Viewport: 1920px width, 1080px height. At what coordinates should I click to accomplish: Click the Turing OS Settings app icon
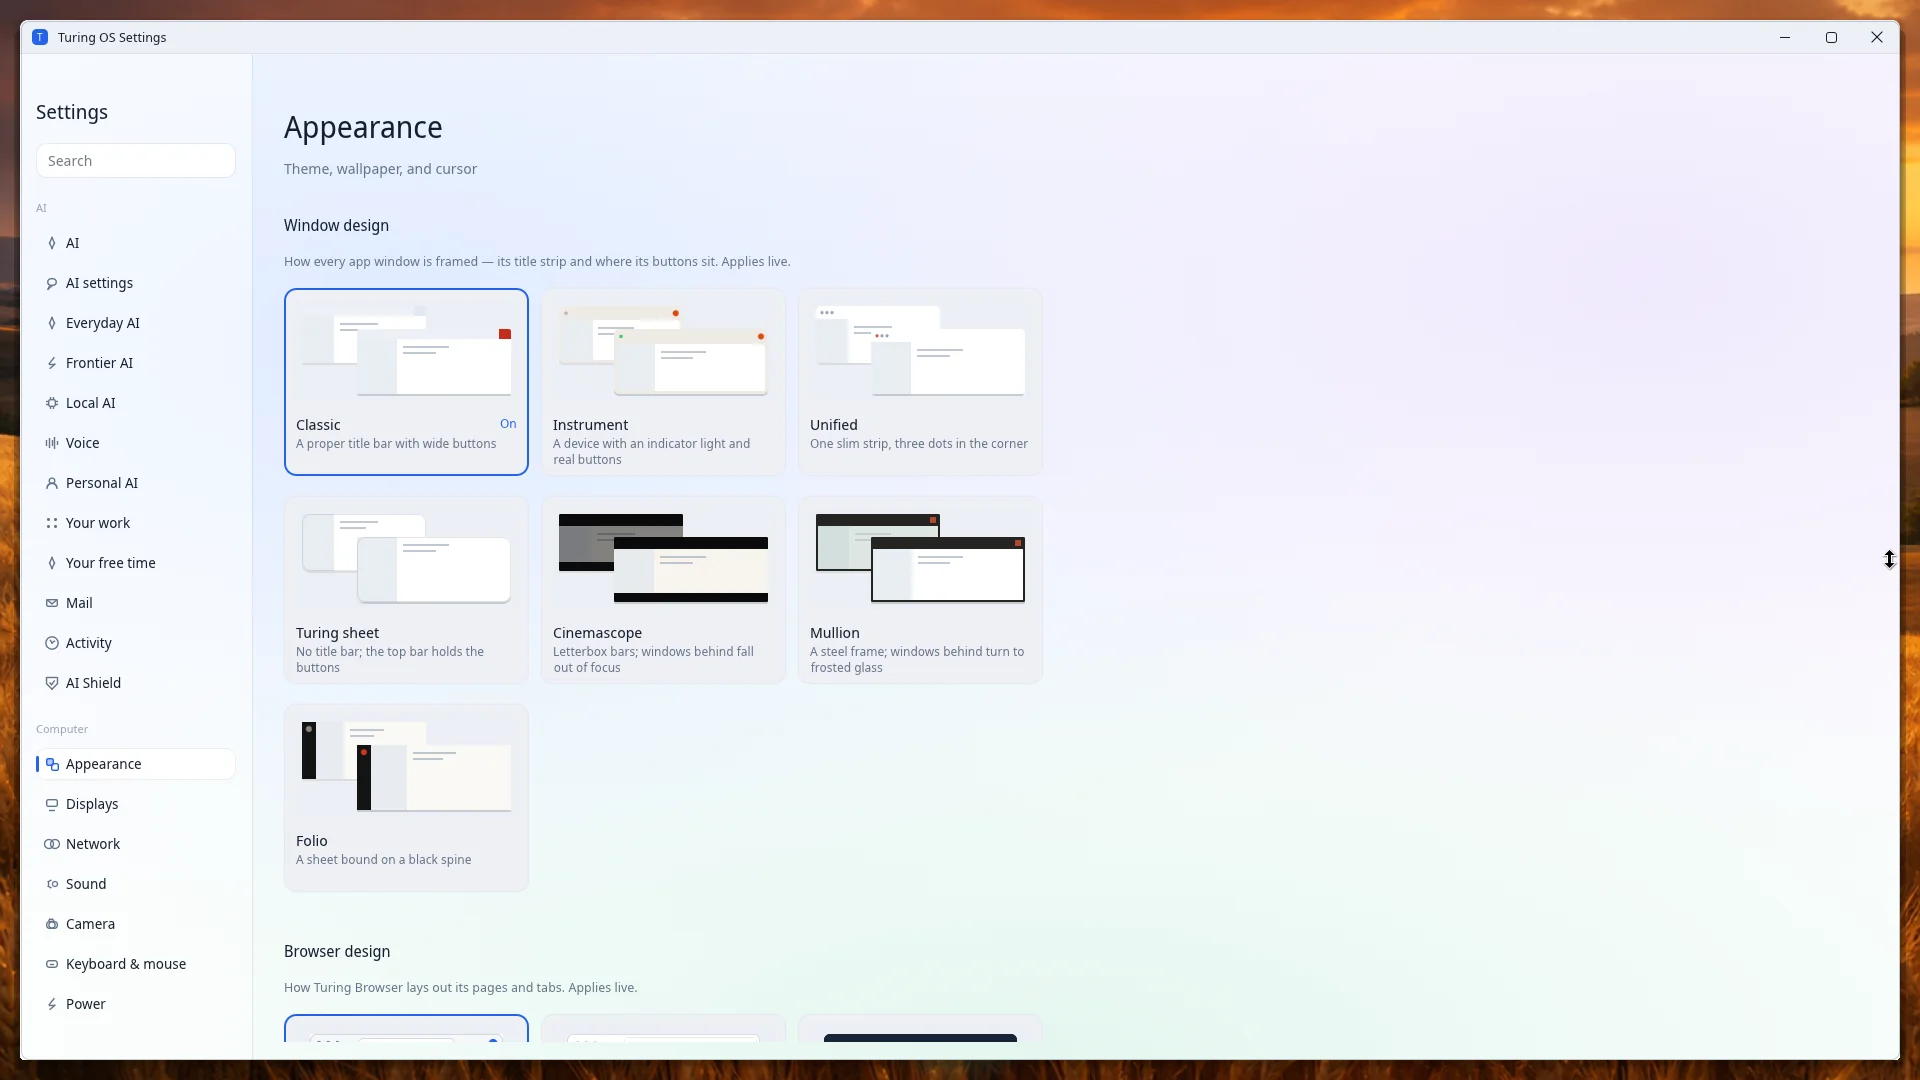pos(40,37)
